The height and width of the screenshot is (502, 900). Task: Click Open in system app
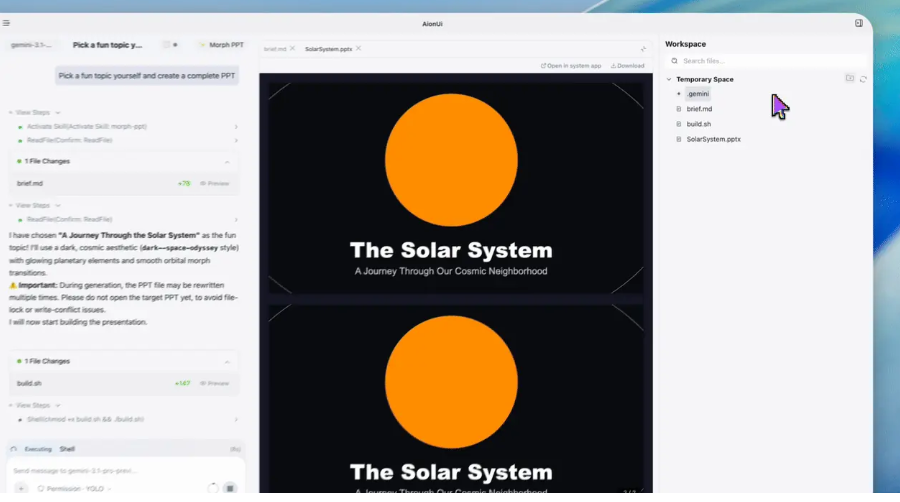point(571,66)
